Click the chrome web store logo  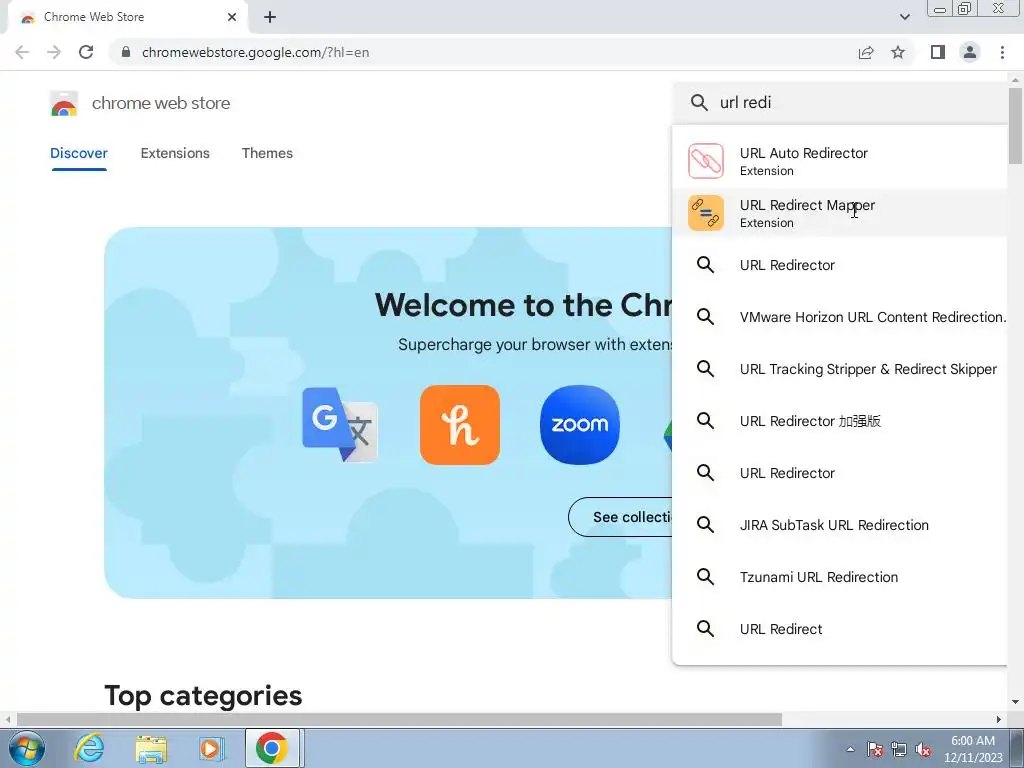coord(64,103)
